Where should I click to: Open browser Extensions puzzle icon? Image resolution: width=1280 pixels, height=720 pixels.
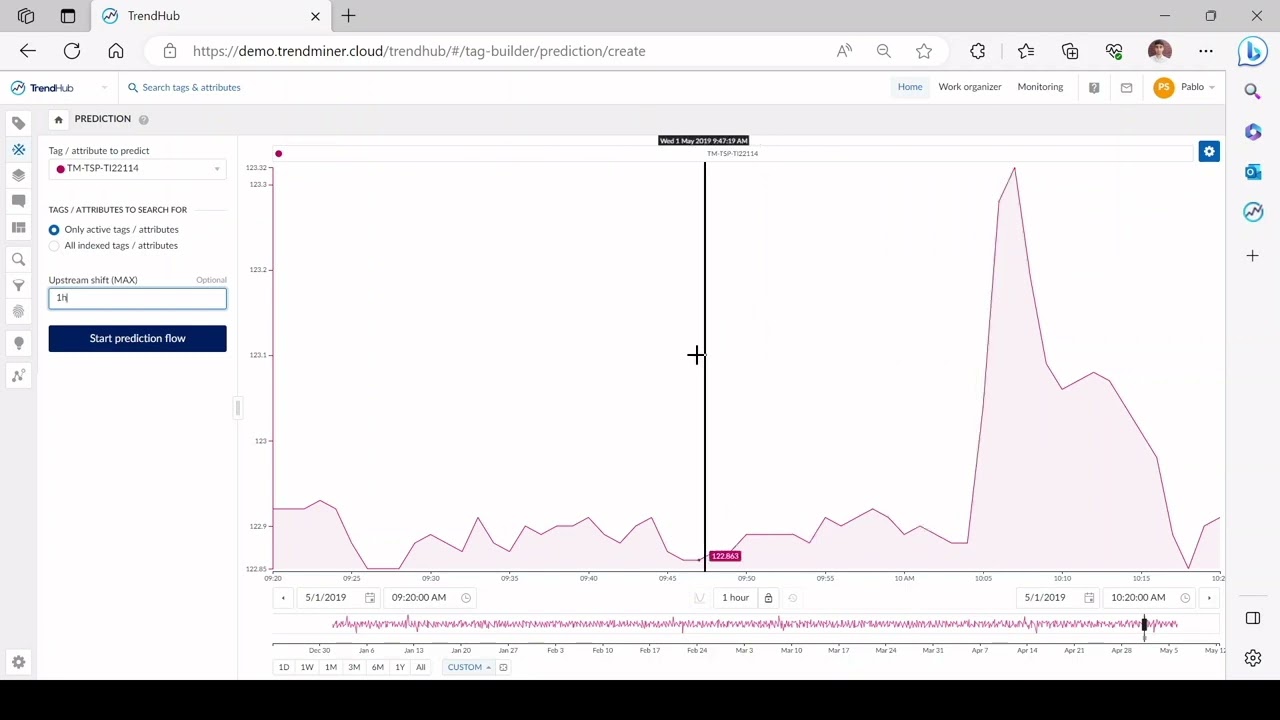(x=977, y=51)
